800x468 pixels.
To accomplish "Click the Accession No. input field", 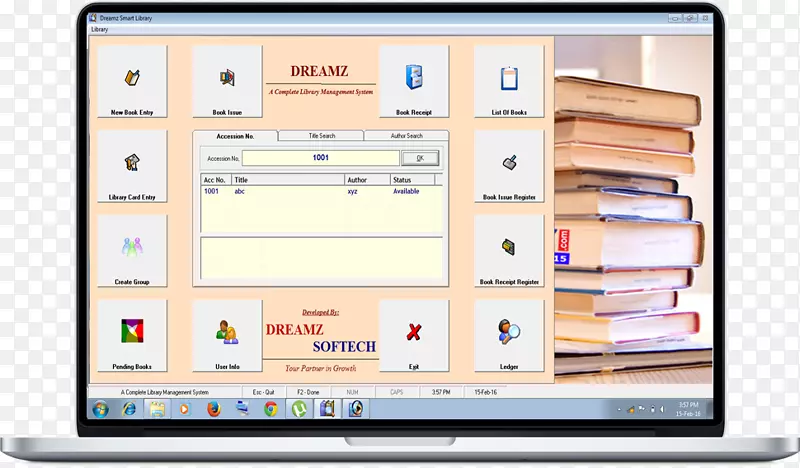I will [320, 158].
